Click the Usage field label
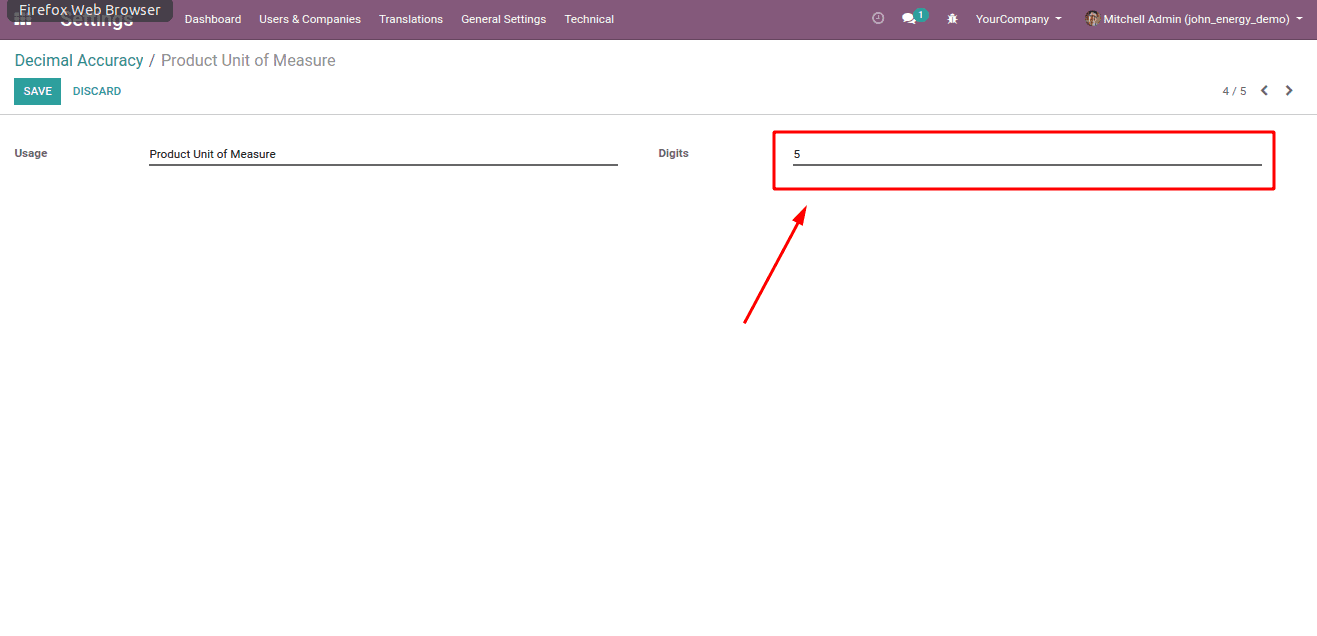1317x636 pixels. [x=31, y=153]
